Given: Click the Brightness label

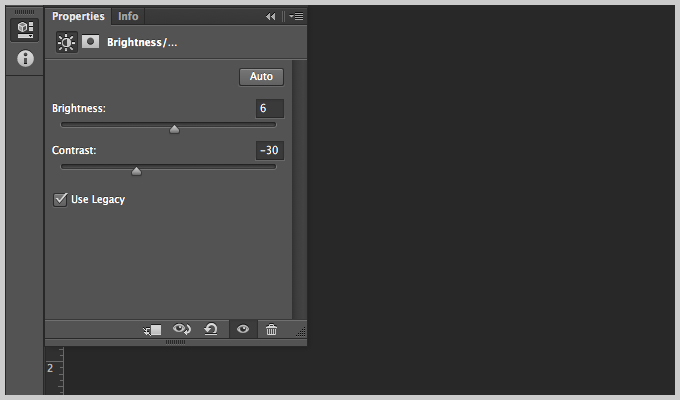Looking at the screenshot, I should point(79,108).
